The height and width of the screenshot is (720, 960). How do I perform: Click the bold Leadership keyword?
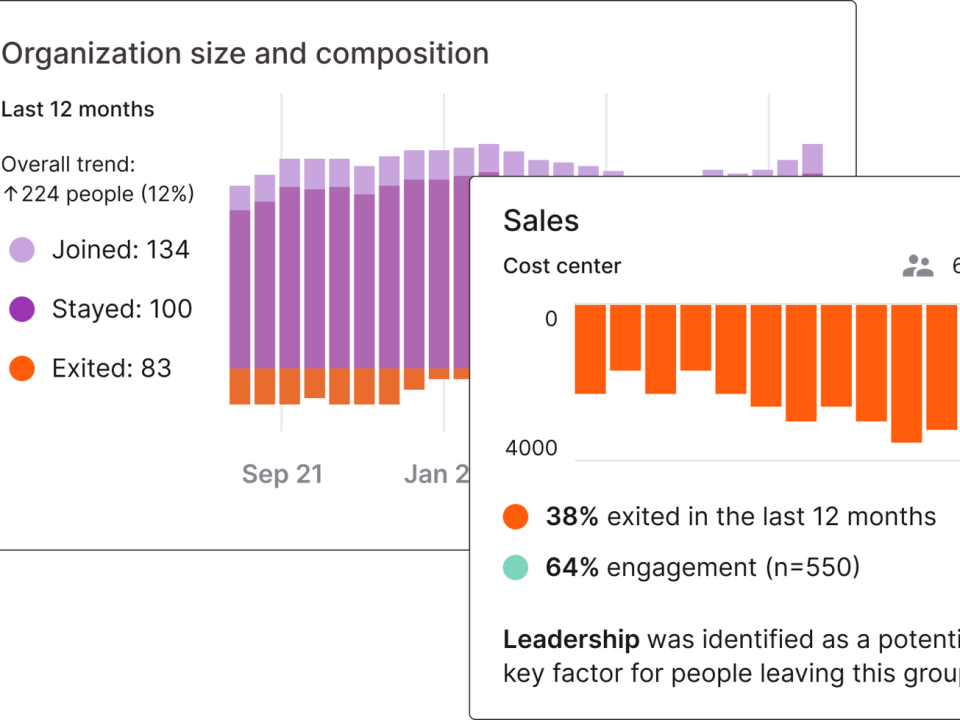(571, 640)
